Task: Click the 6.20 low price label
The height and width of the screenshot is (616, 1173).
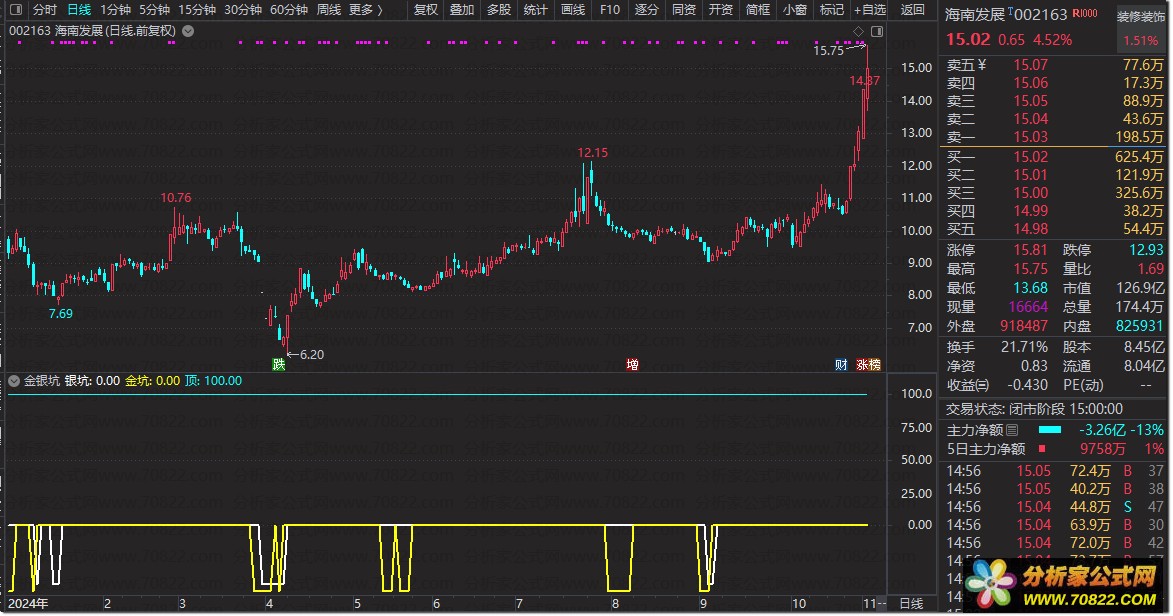Action: tap(312, 355)
